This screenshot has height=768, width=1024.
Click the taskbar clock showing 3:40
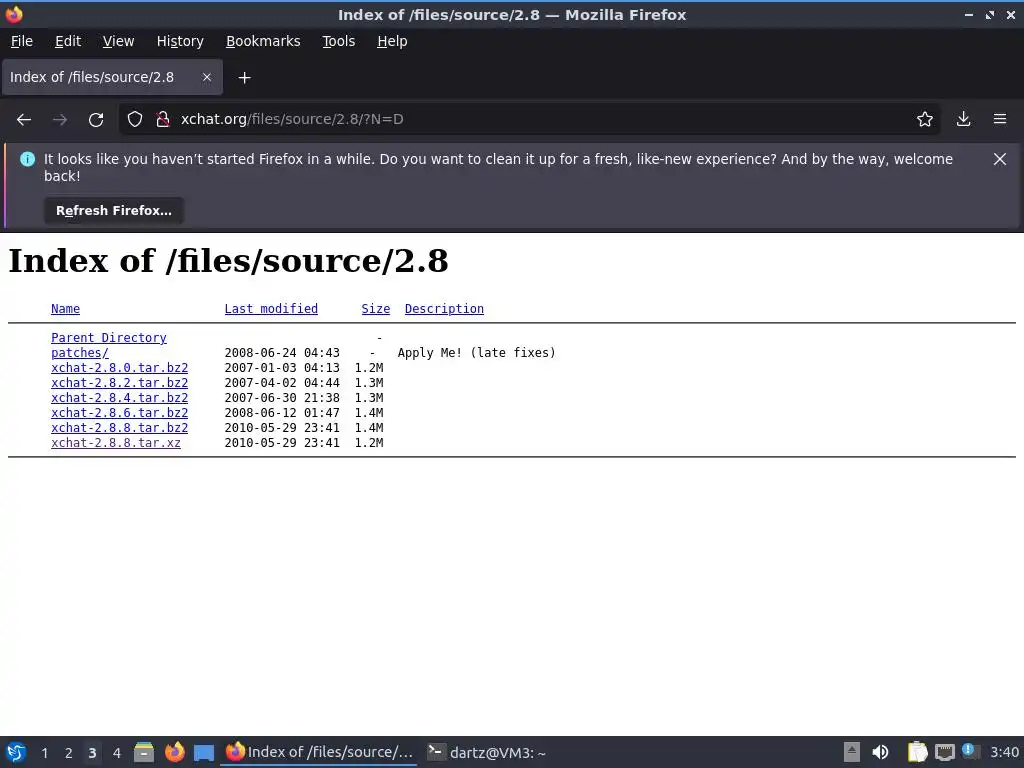[x=1004, y=752]
